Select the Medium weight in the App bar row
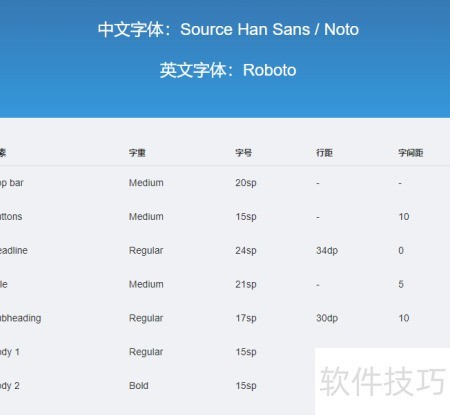 (x=146, y=183)
